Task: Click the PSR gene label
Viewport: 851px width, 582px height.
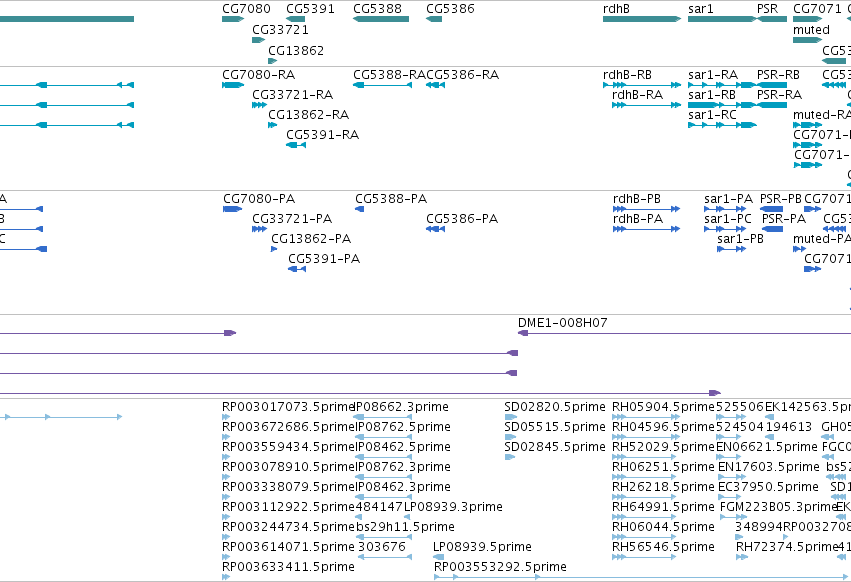Action: (767, 9)
